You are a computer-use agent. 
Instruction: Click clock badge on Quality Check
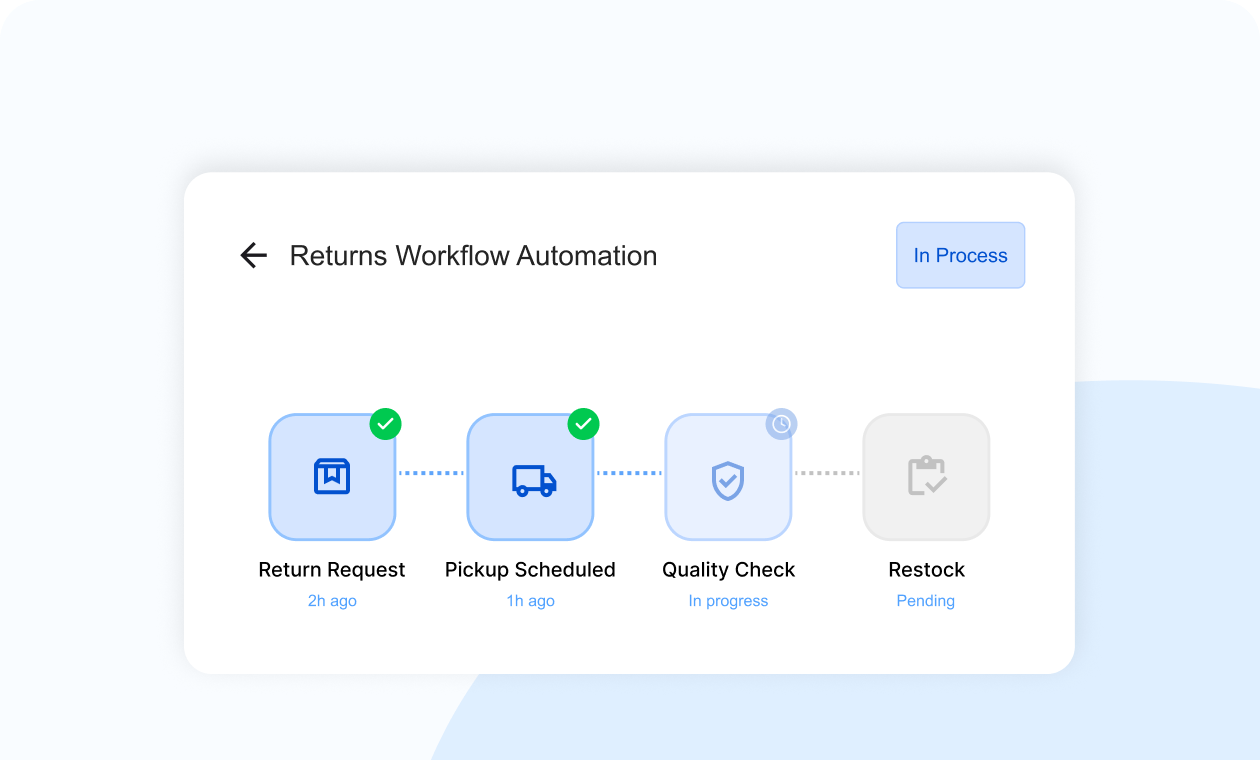781,424
